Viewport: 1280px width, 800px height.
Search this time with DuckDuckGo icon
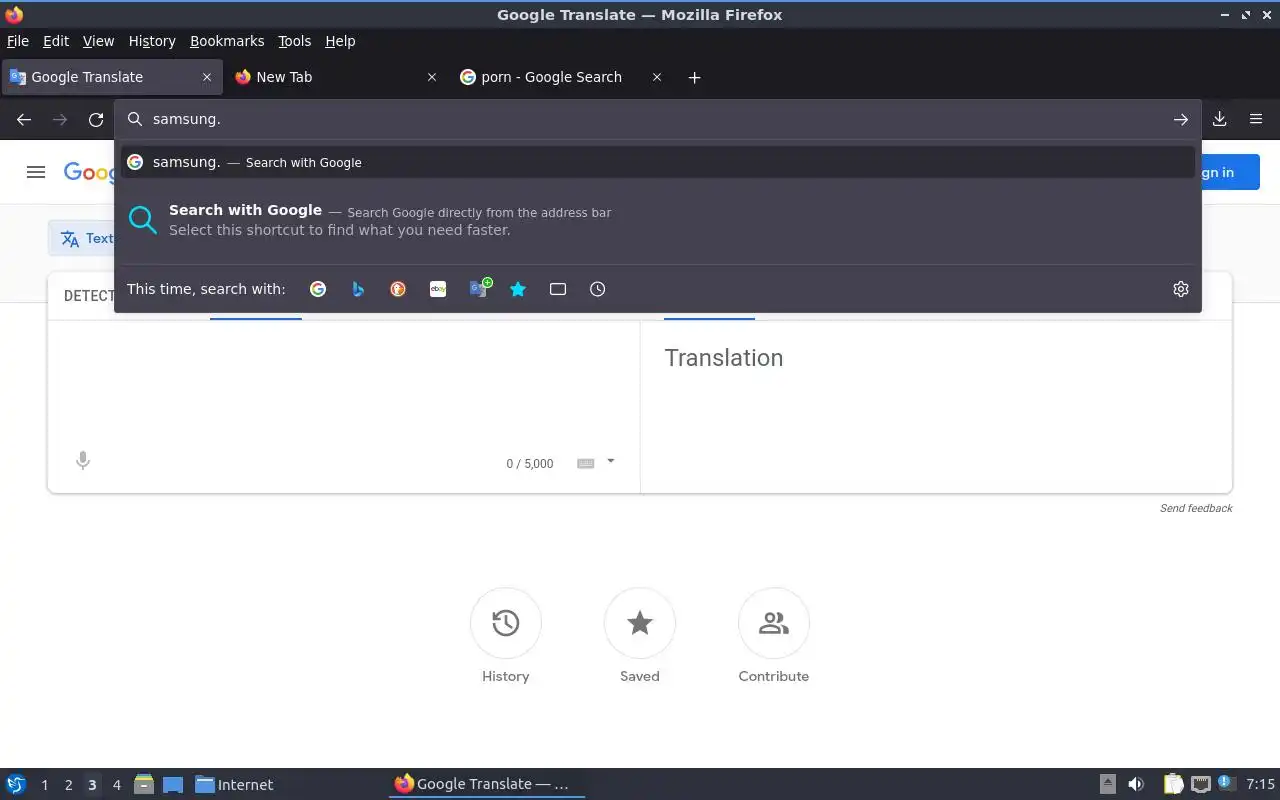coord(398,289)
